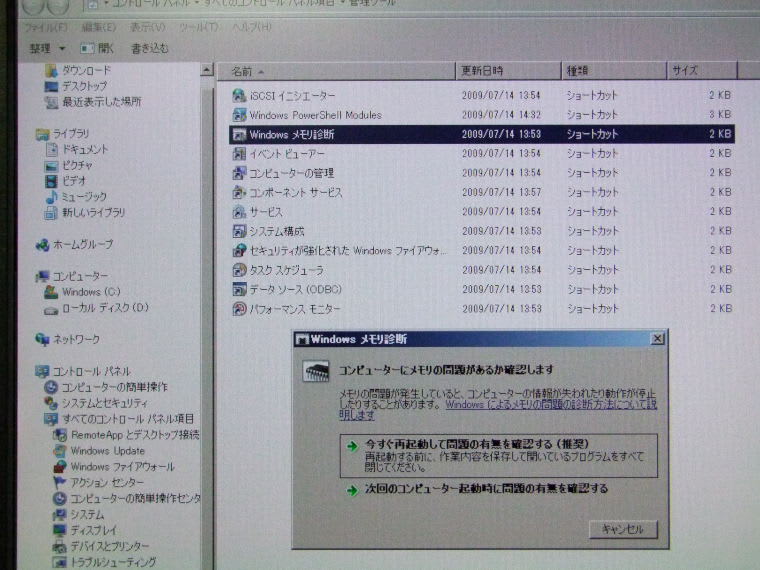
Task: Select the コンピューターの管理 icon
Action: pos(239,173)
